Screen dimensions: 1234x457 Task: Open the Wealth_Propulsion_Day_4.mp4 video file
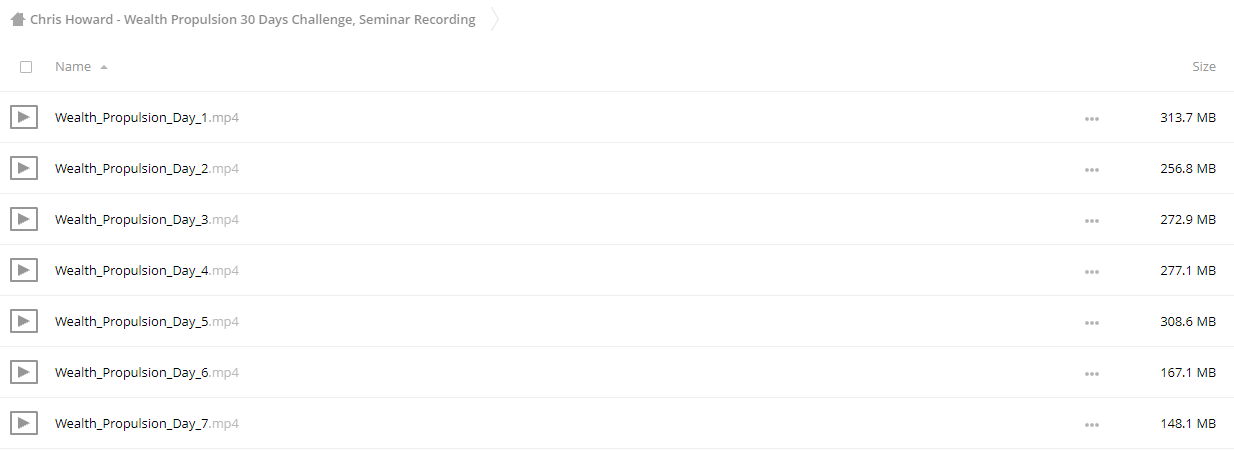click(x=147, y=271)
